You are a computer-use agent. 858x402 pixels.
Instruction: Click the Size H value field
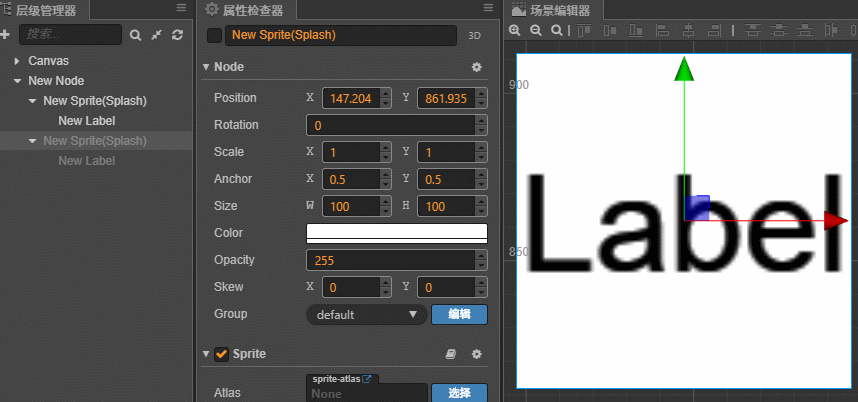pos(445,206)
